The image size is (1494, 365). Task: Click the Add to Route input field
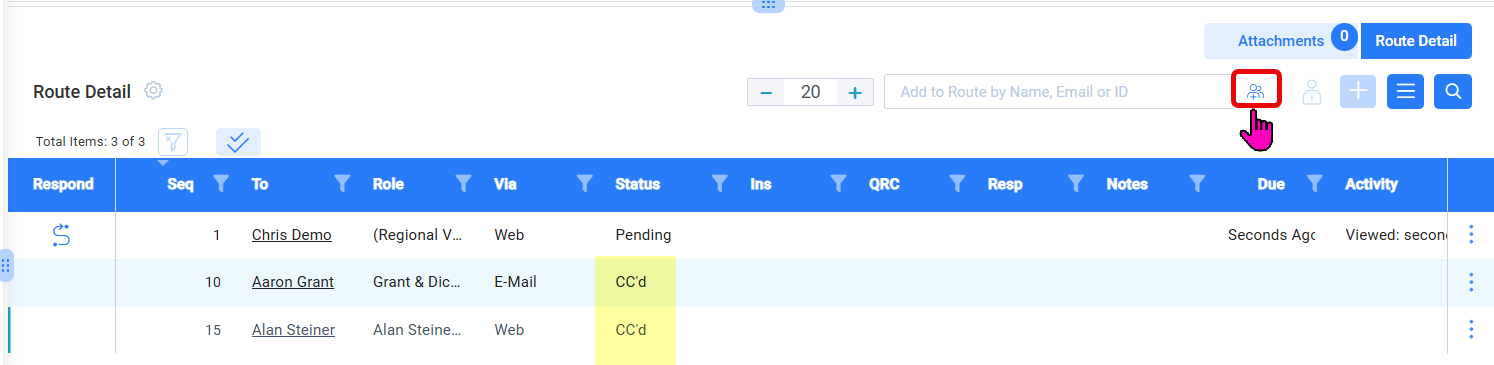(1058, 92)
